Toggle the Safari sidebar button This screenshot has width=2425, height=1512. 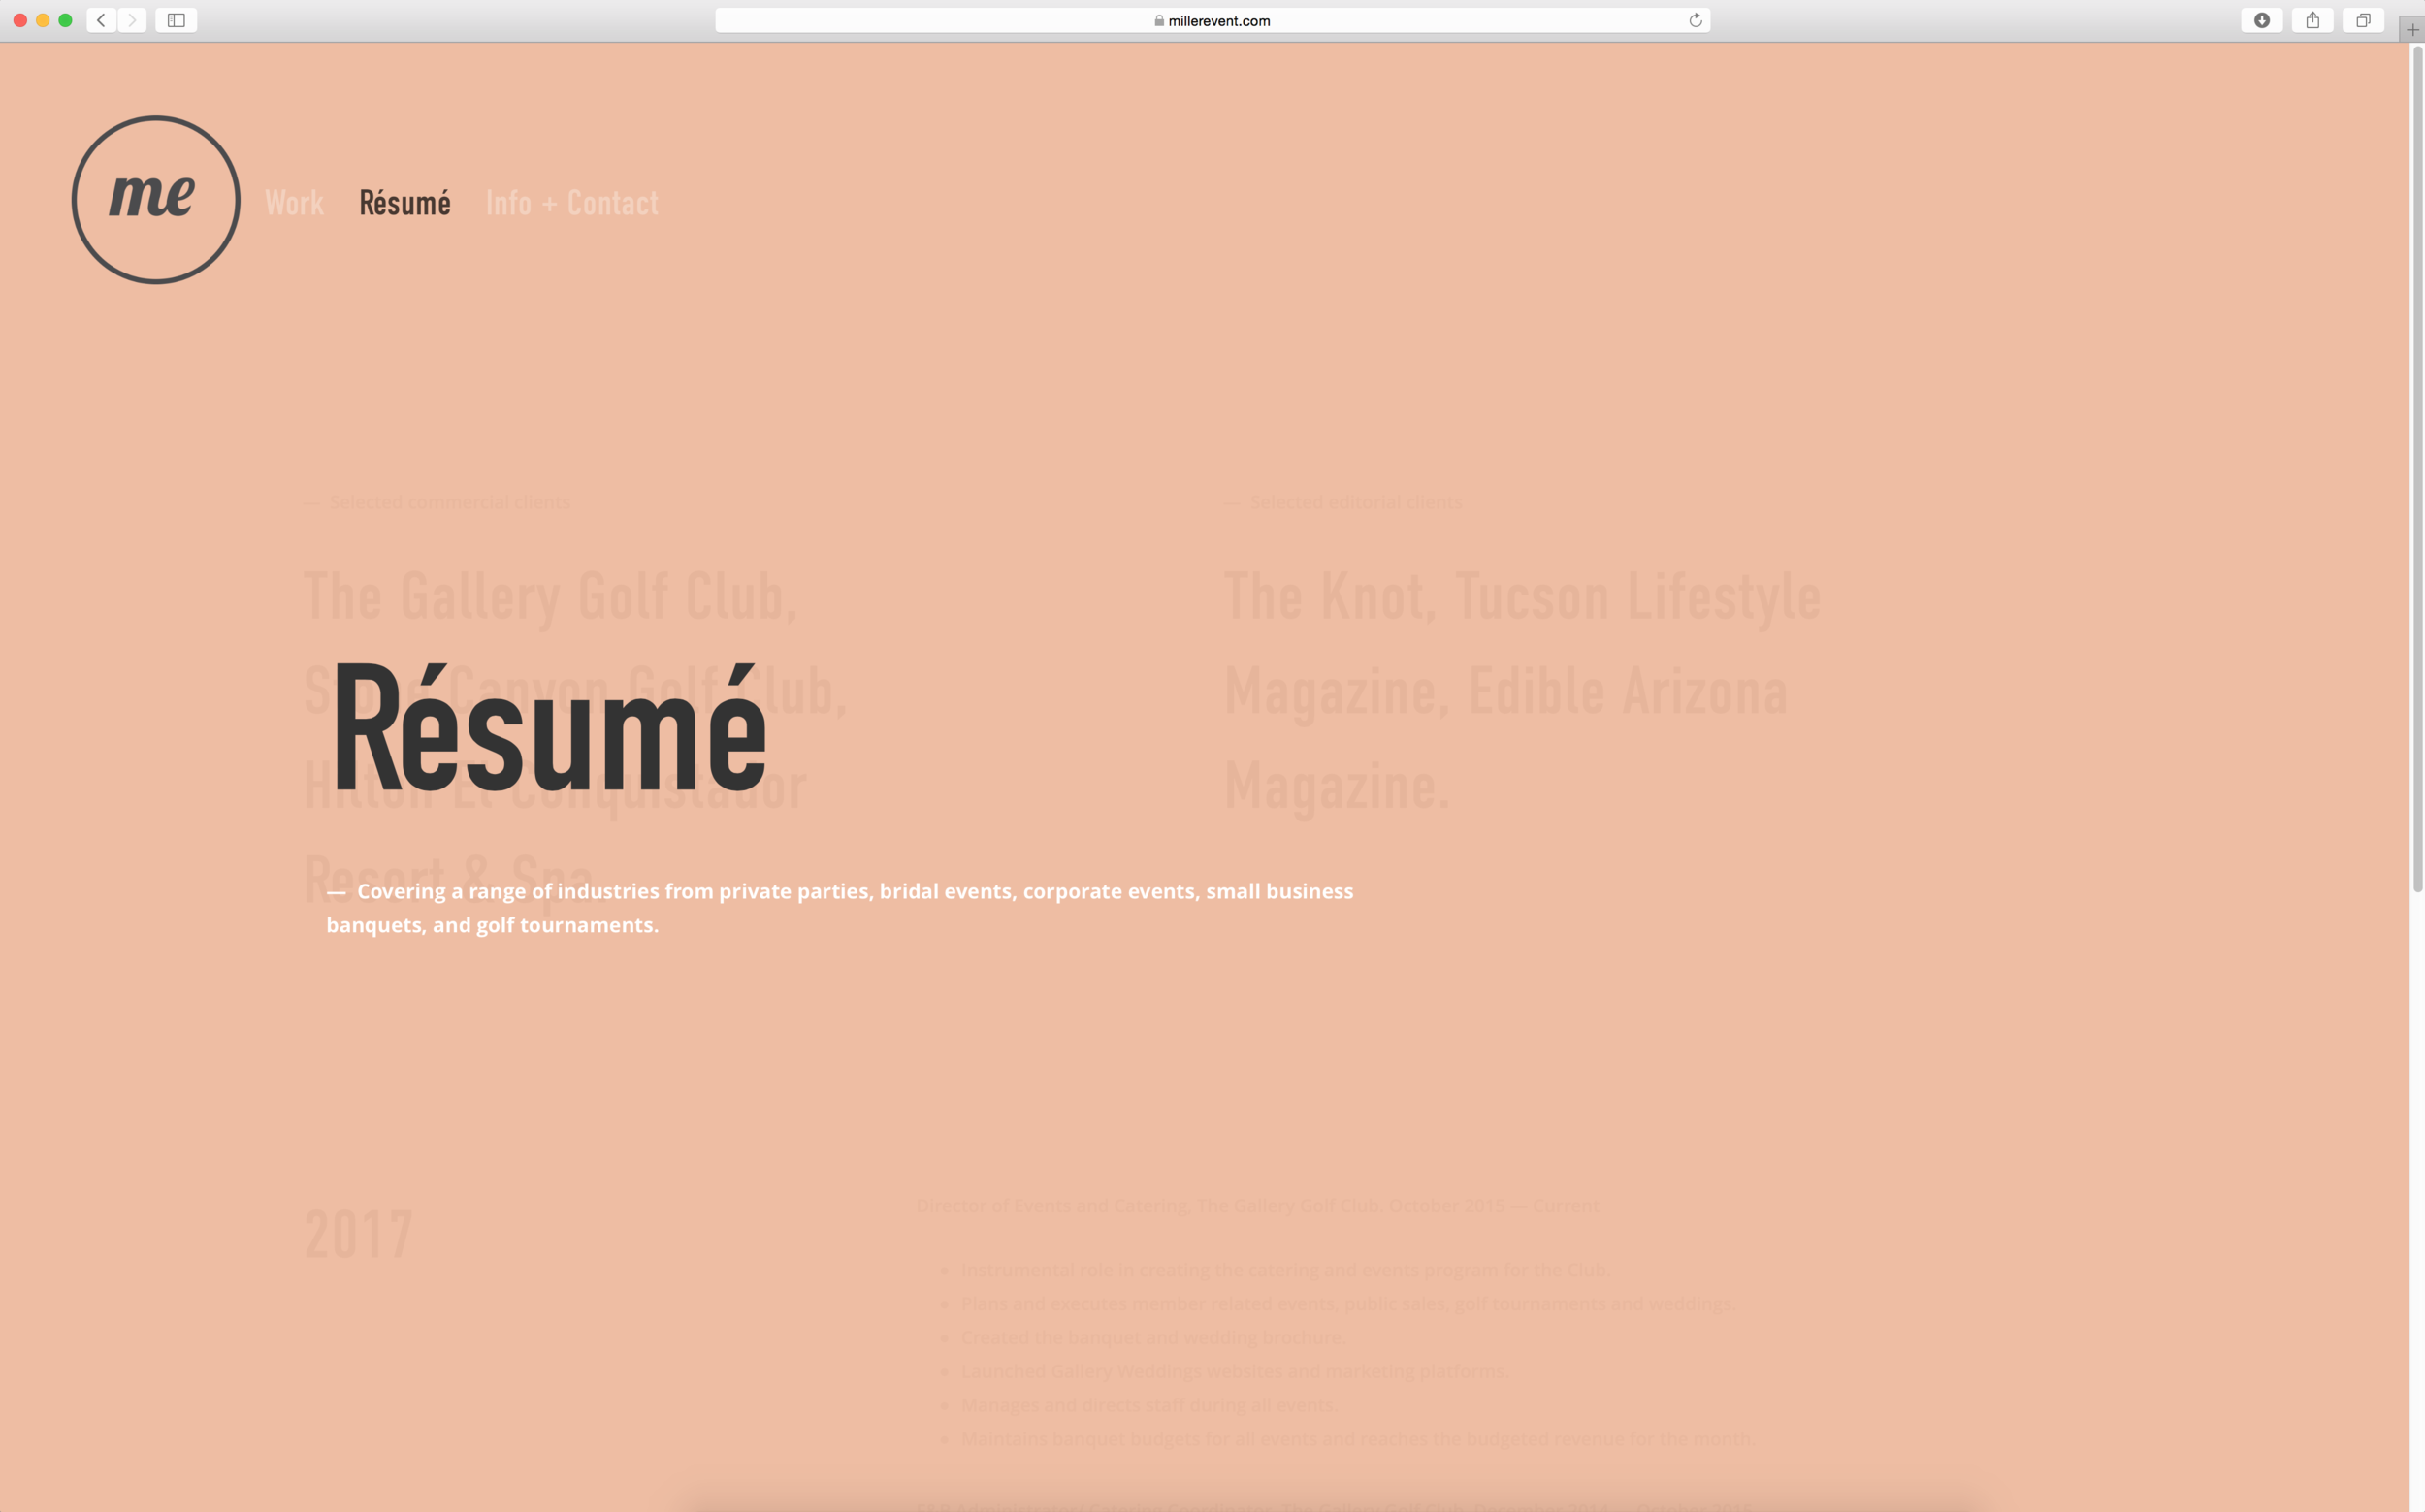176,20
